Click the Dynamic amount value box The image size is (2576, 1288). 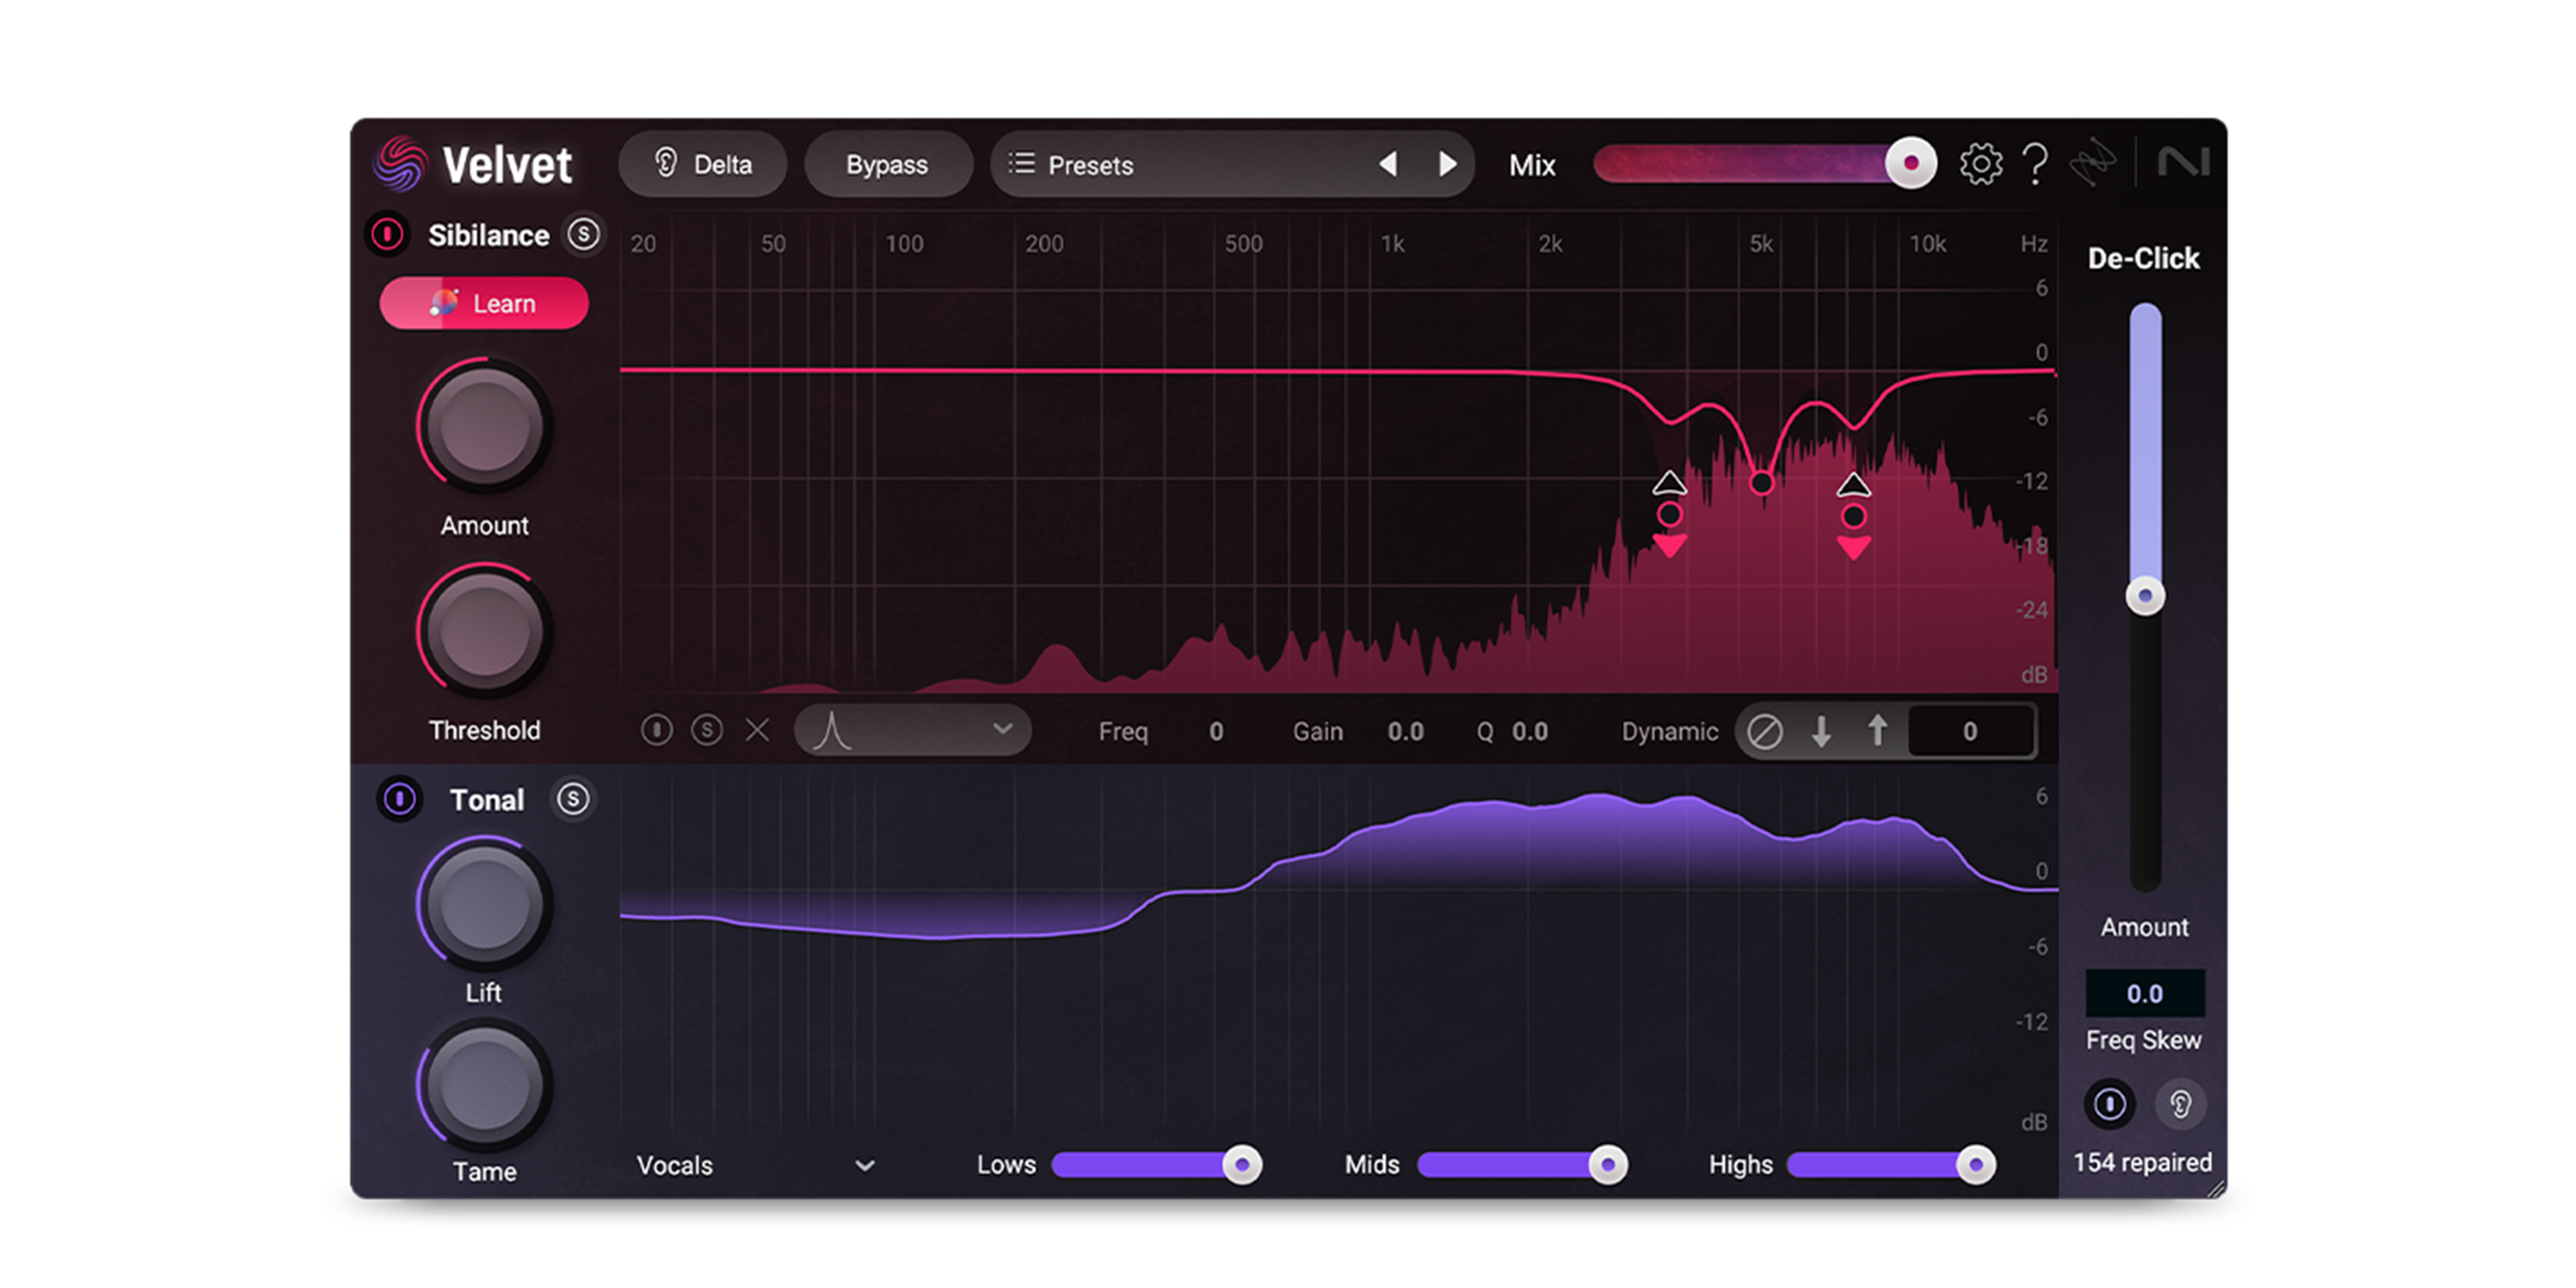tap(1970, 731)
